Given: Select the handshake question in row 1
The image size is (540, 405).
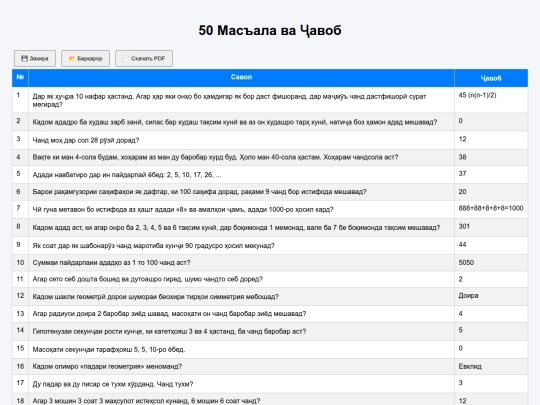Looking at the screenshot, I should 241,100.
